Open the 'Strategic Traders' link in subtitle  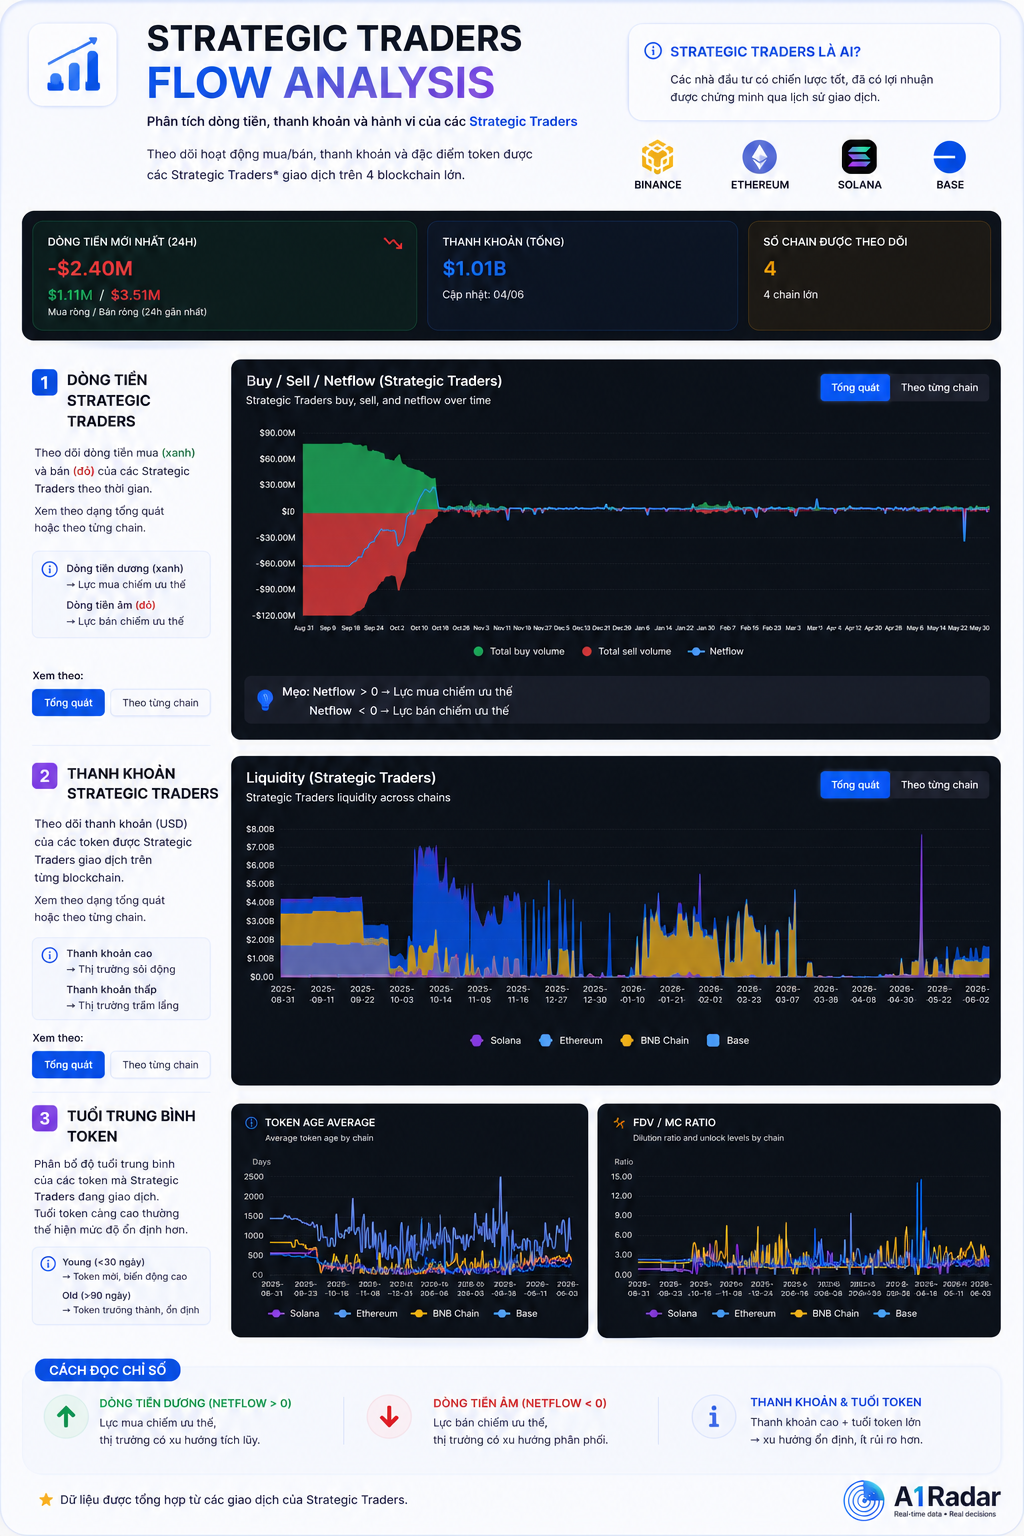tap(523, 122)
